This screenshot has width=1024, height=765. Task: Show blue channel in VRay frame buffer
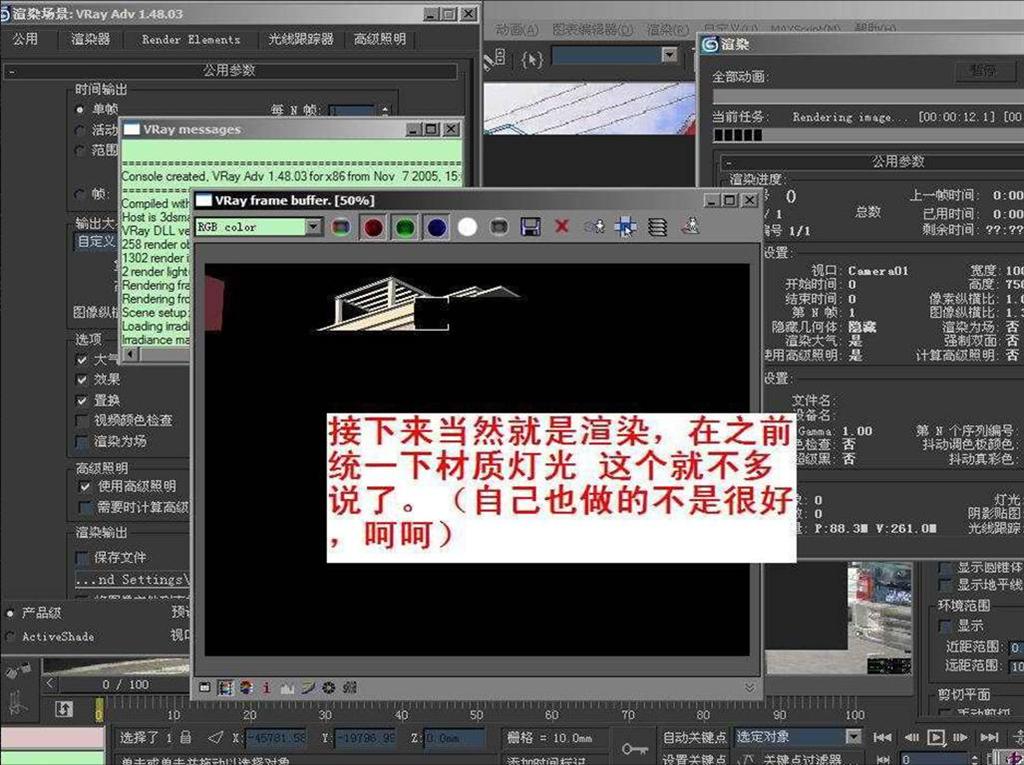[x=436, y=227]
